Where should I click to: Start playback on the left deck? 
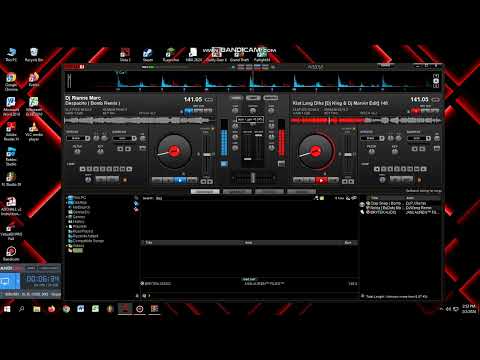click(180, 180)
